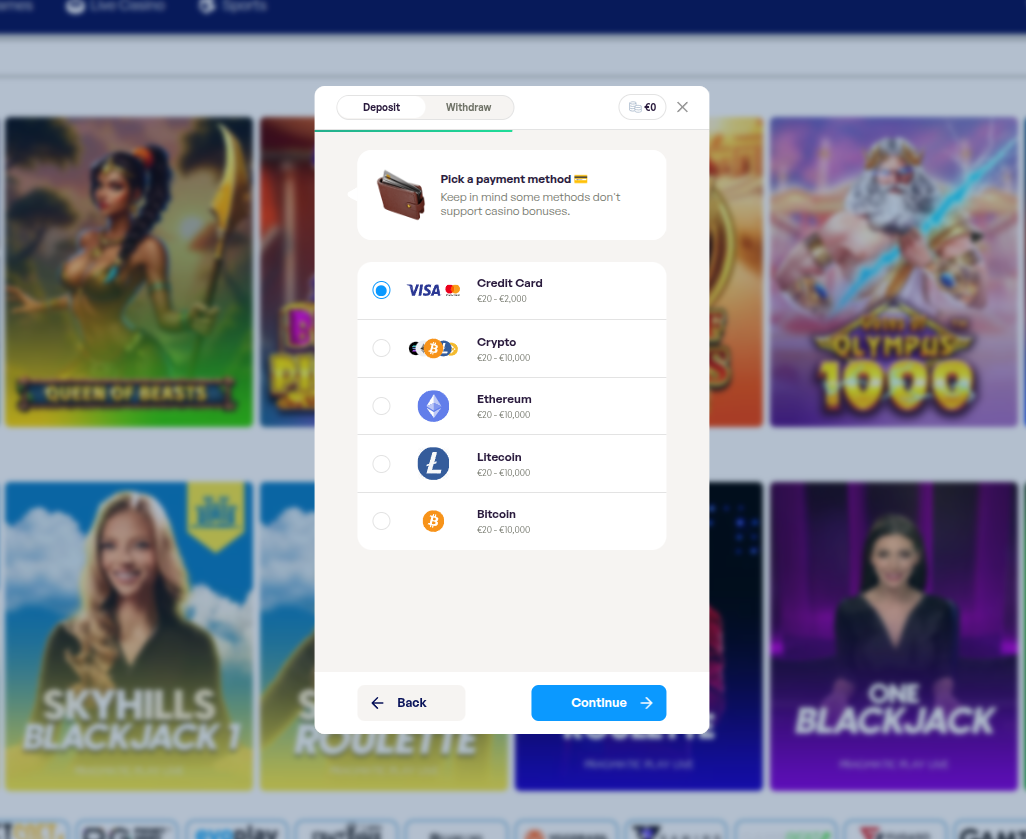The image size is (1026, 839).
Task: Pick the Litecoin radio option
Action: (x=381, y=464)
